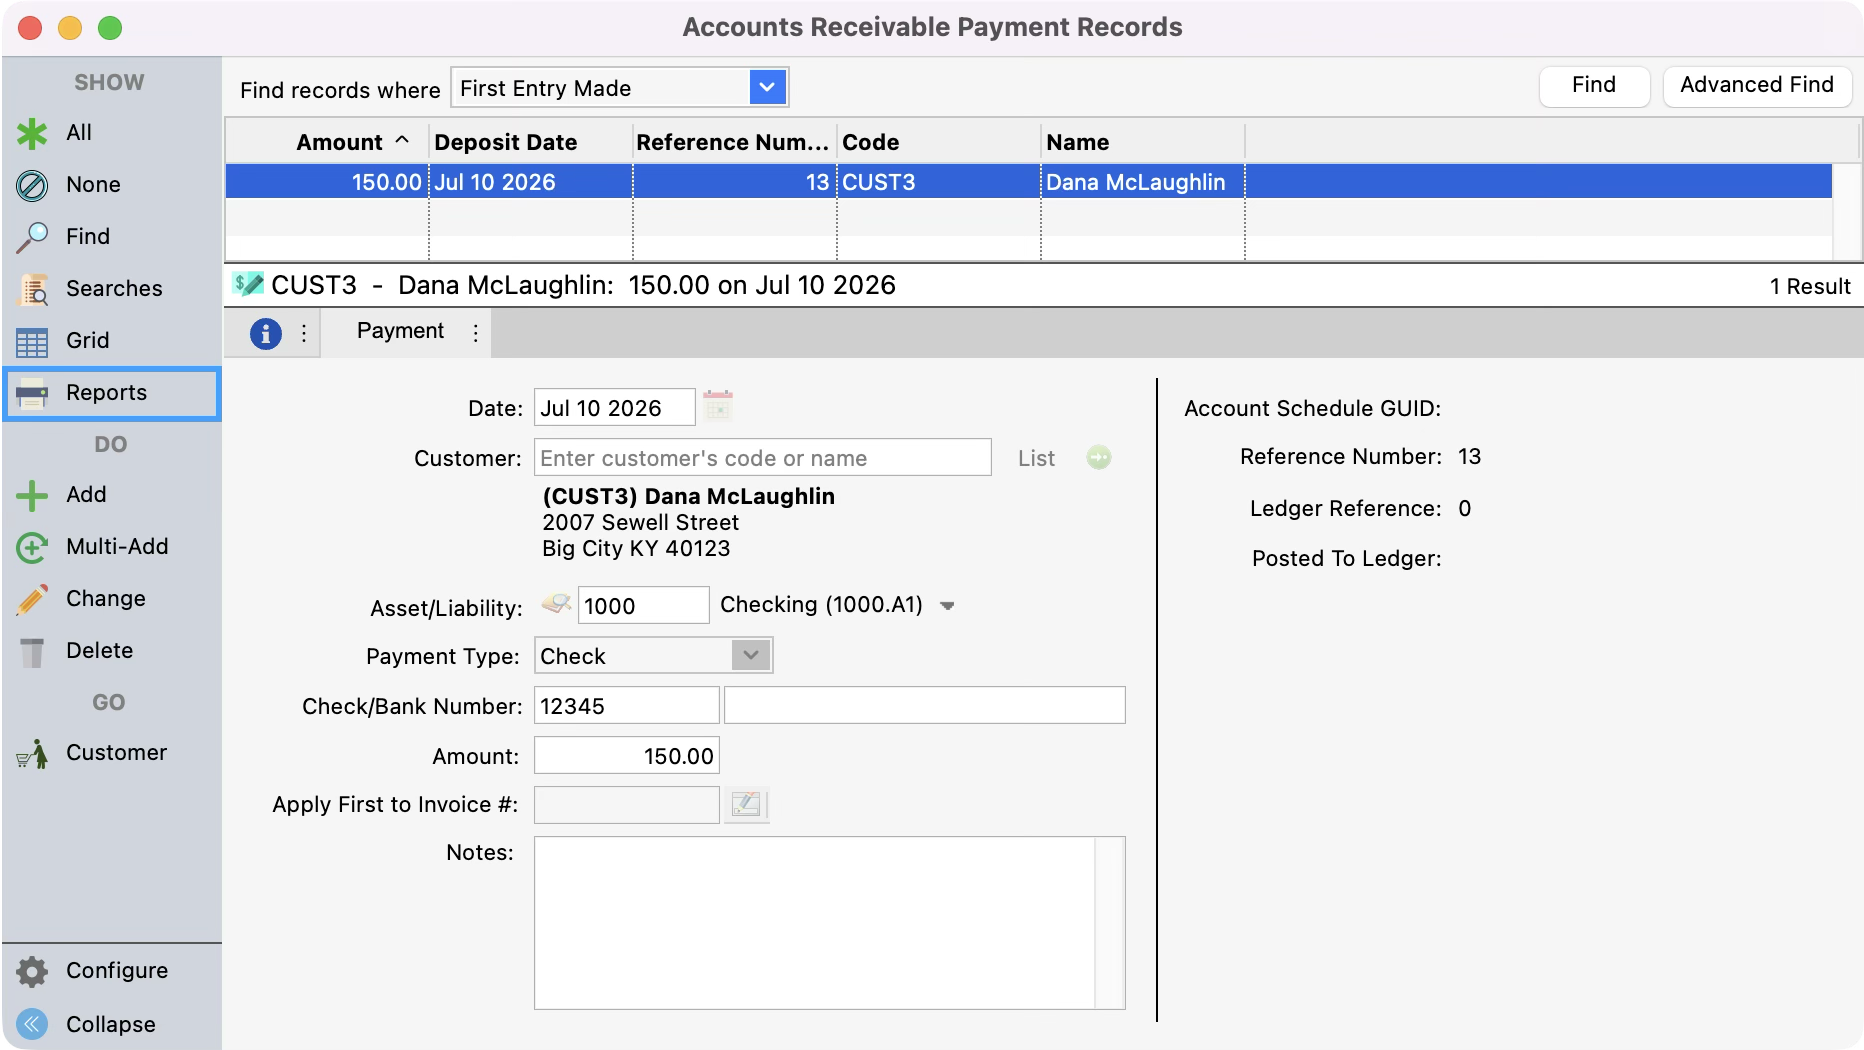Click the customer List link
This screenshot has width=1864, height=1050.
coord(1036,458)
